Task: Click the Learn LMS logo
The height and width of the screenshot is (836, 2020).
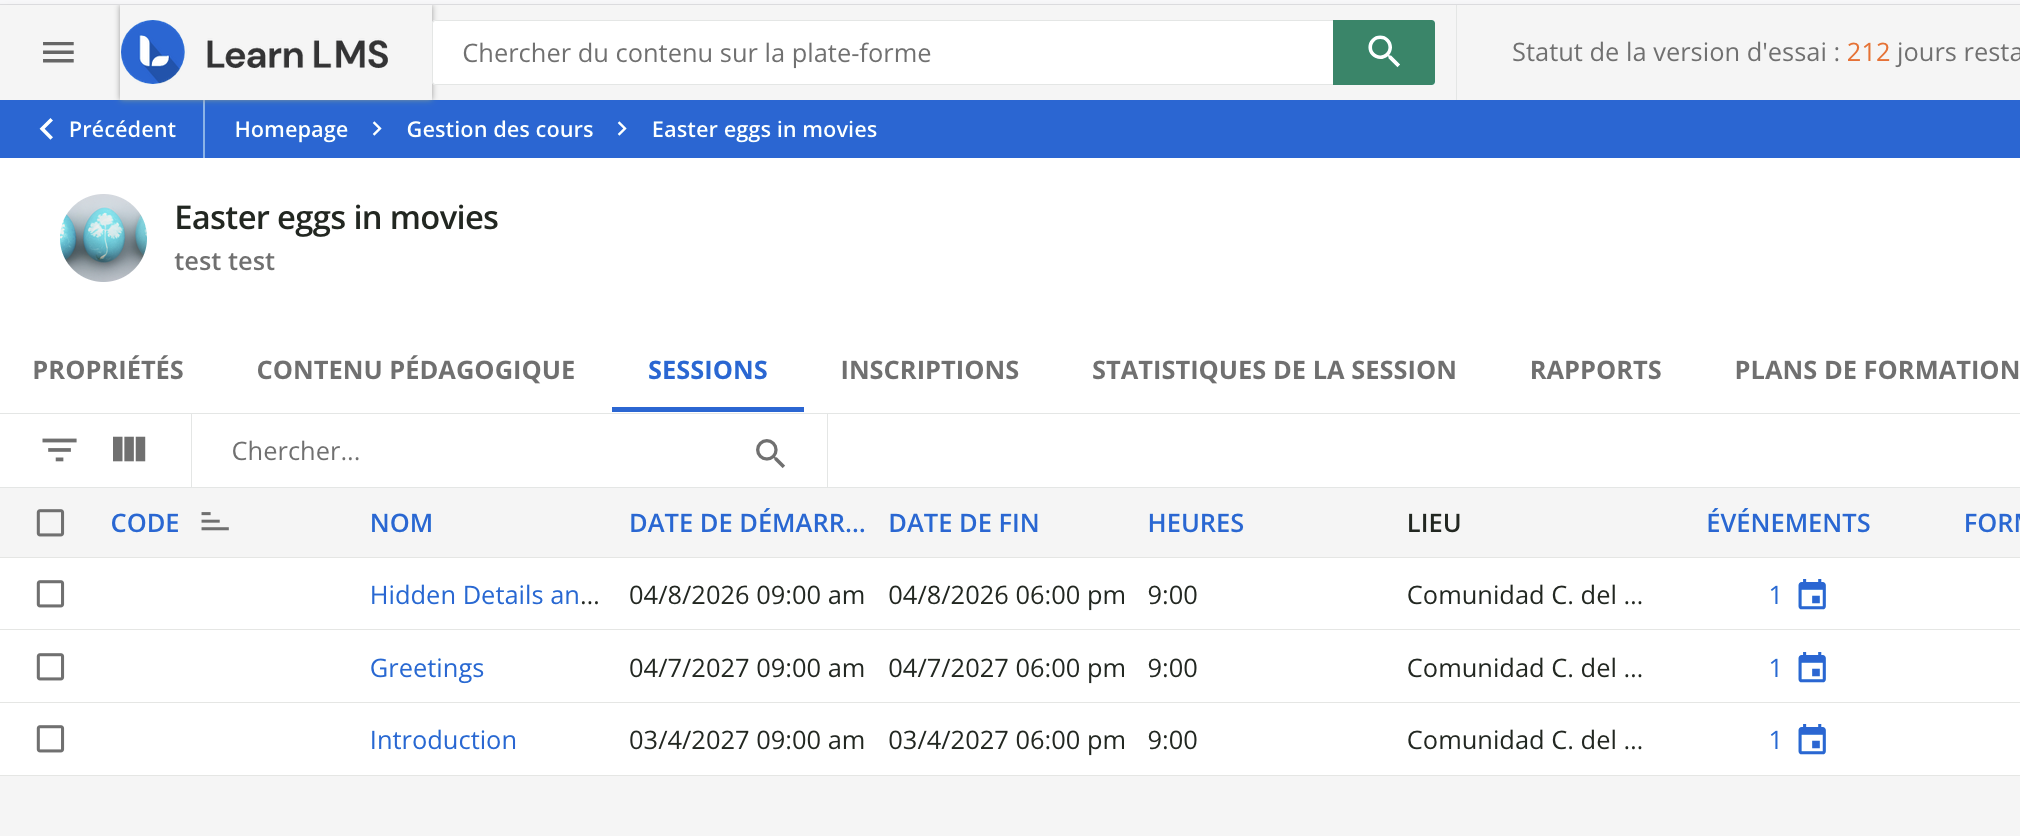Action: pyautogui.click(x=256, y=53)
